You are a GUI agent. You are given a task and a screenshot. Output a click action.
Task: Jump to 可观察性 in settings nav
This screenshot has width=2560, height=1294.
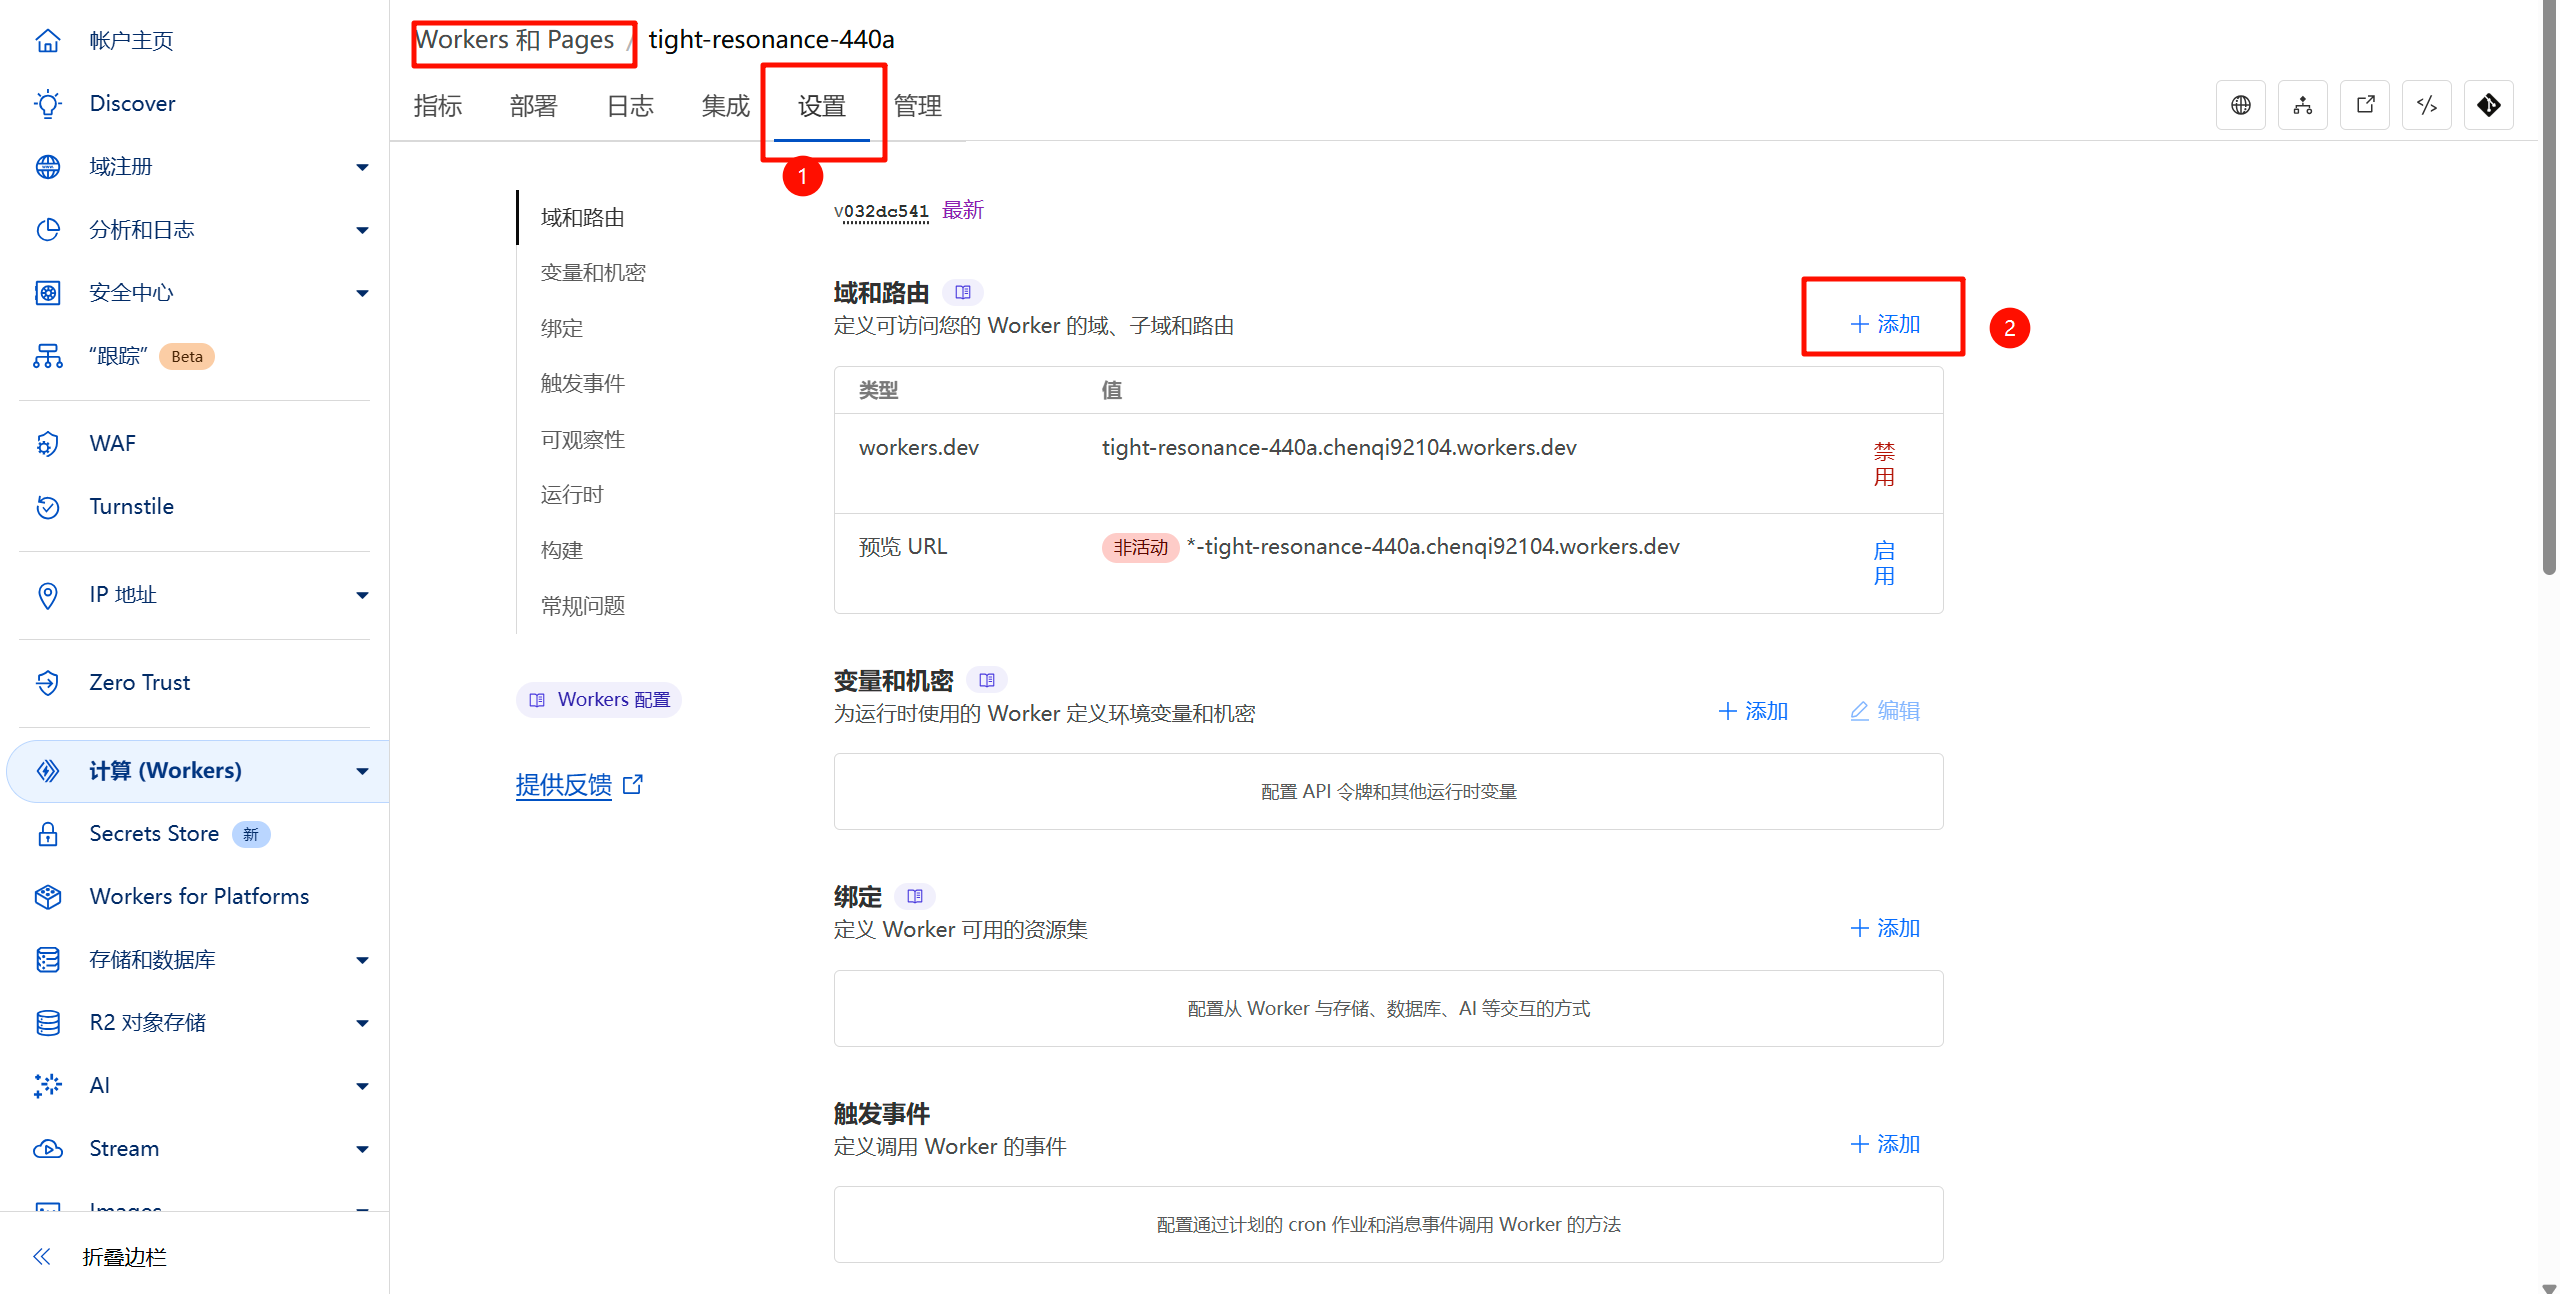click(x=583, y=440)
